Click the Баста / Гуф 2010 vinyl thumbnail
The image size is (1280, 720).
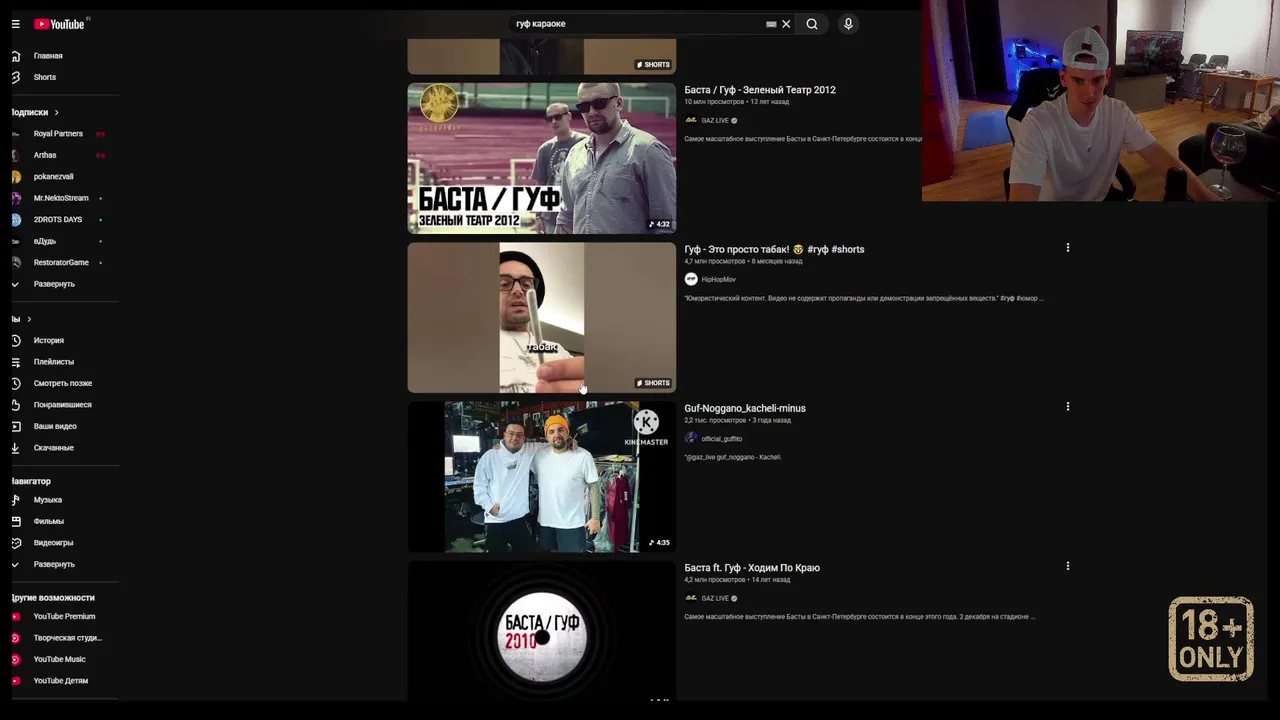tap(541, 631)
